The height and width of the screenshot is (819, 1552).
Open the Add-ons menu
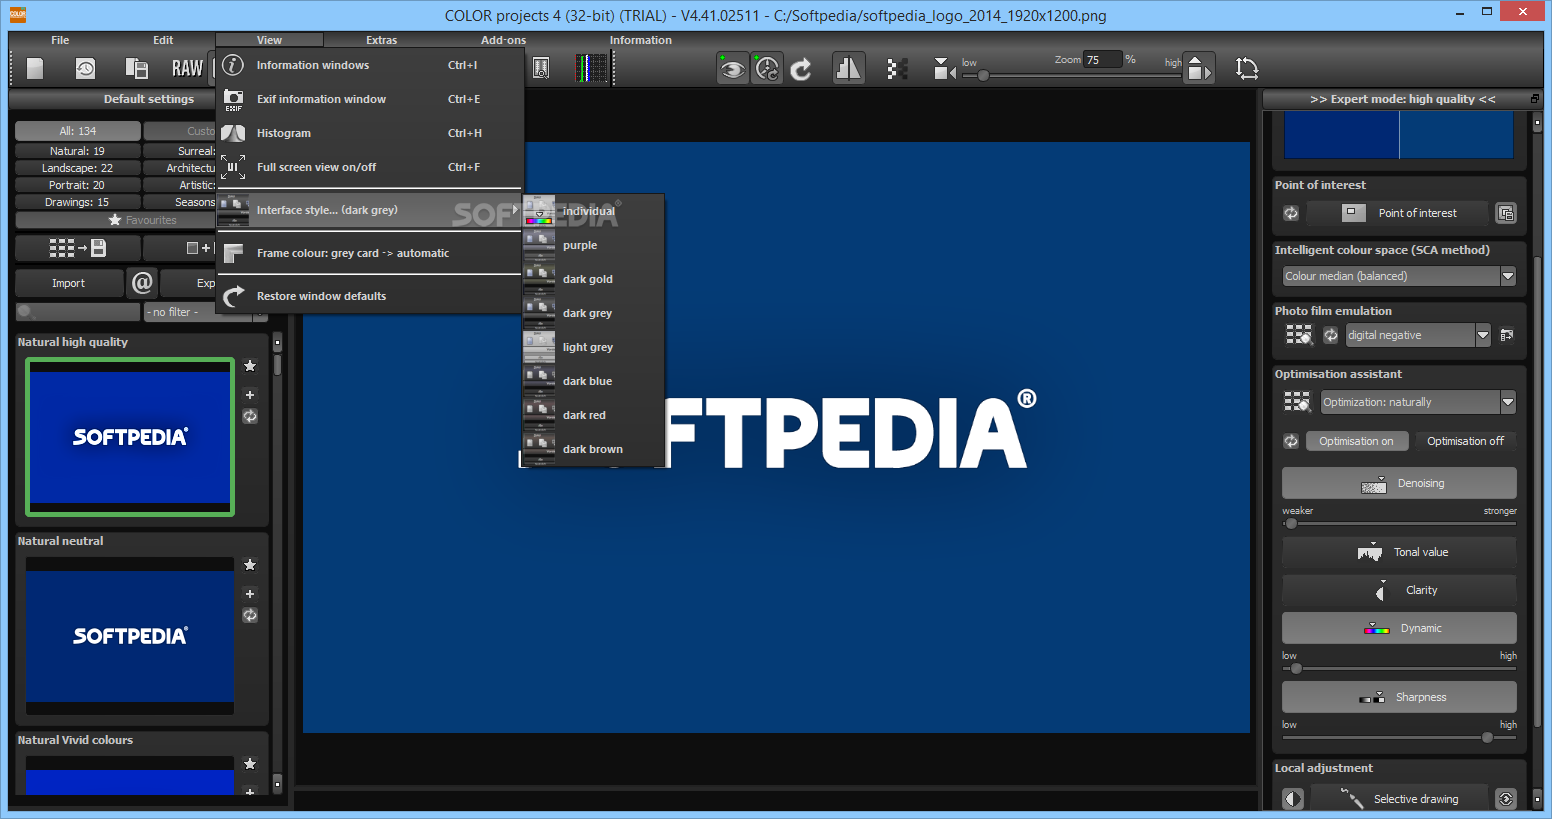coord(503,40)
